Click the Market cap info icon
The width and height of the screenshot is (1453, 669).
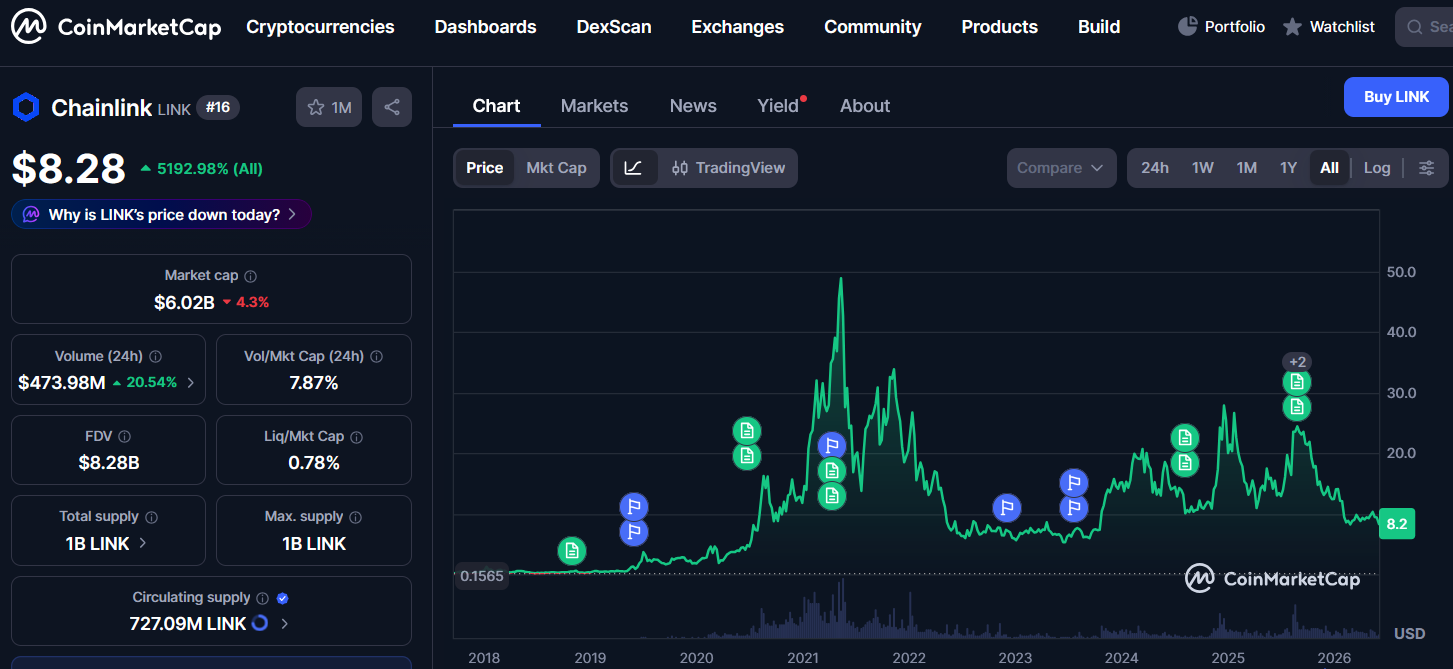point(251,276)
